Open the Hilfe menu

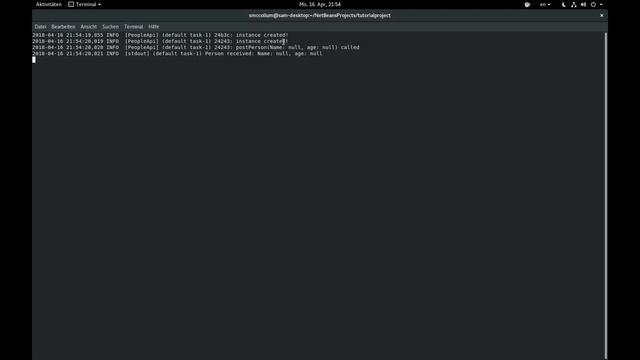click(154, 27)
